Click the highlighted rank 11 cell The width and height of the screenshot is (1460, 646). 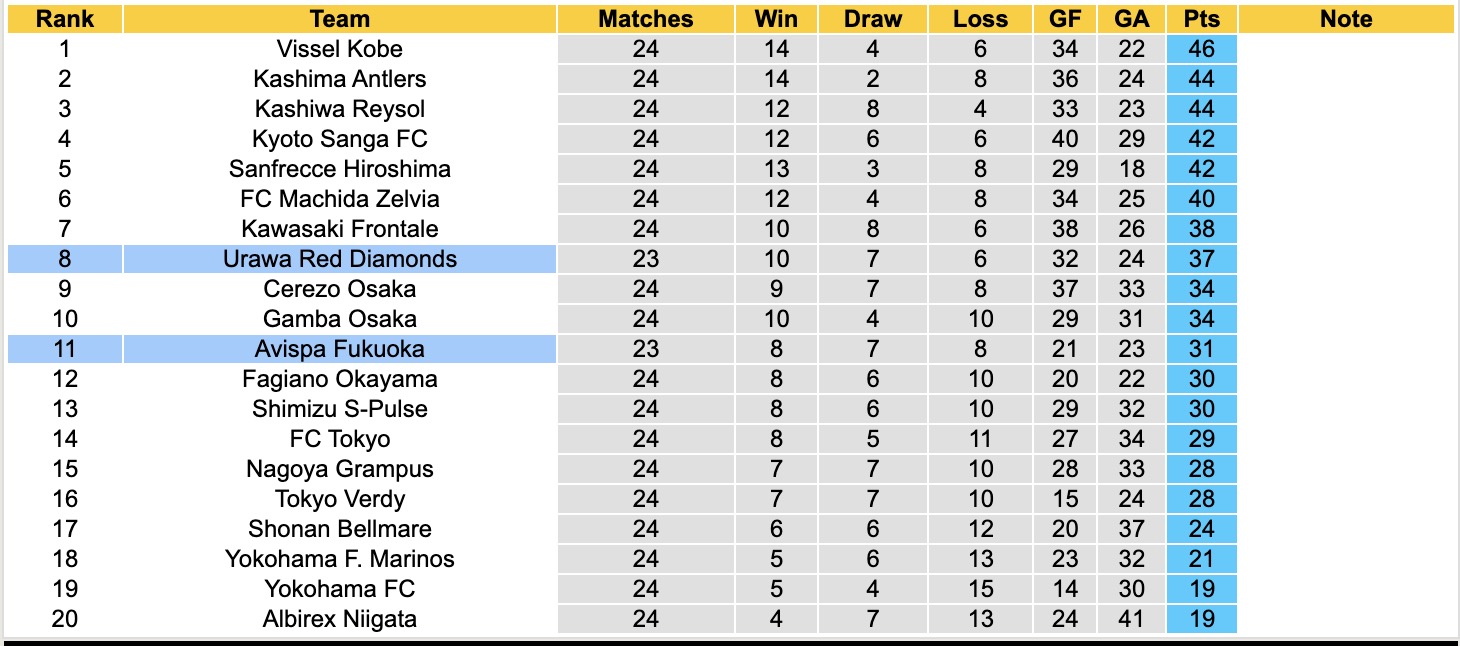(x=64, y=349)
